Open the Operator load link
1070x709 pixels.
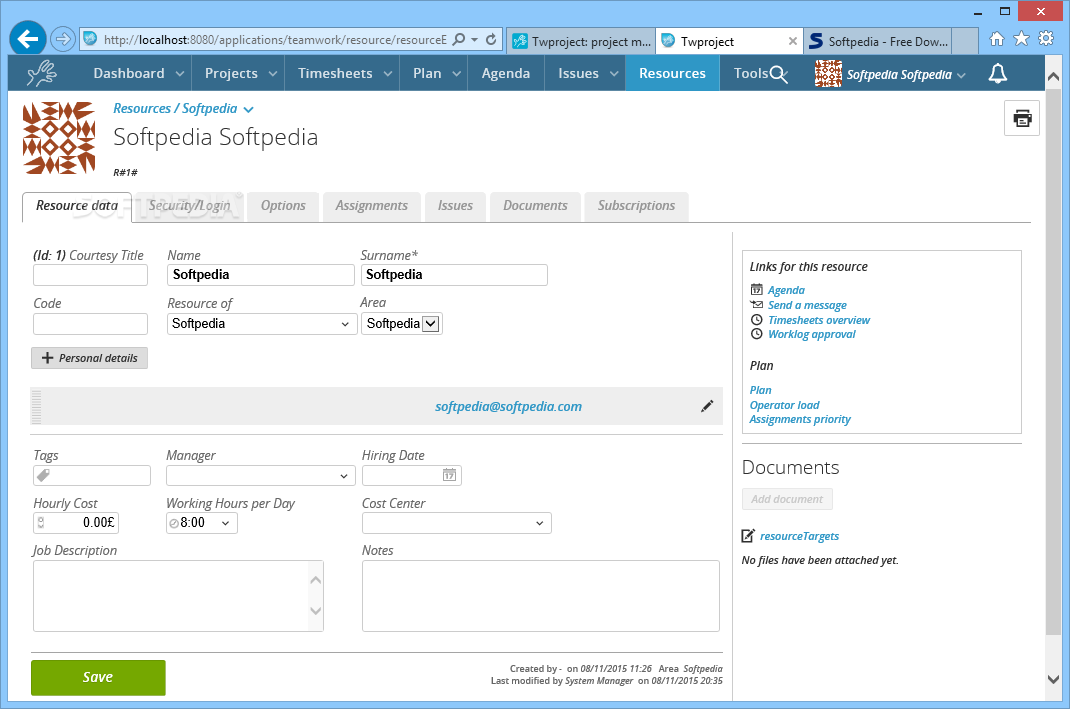tap(784, 405)
